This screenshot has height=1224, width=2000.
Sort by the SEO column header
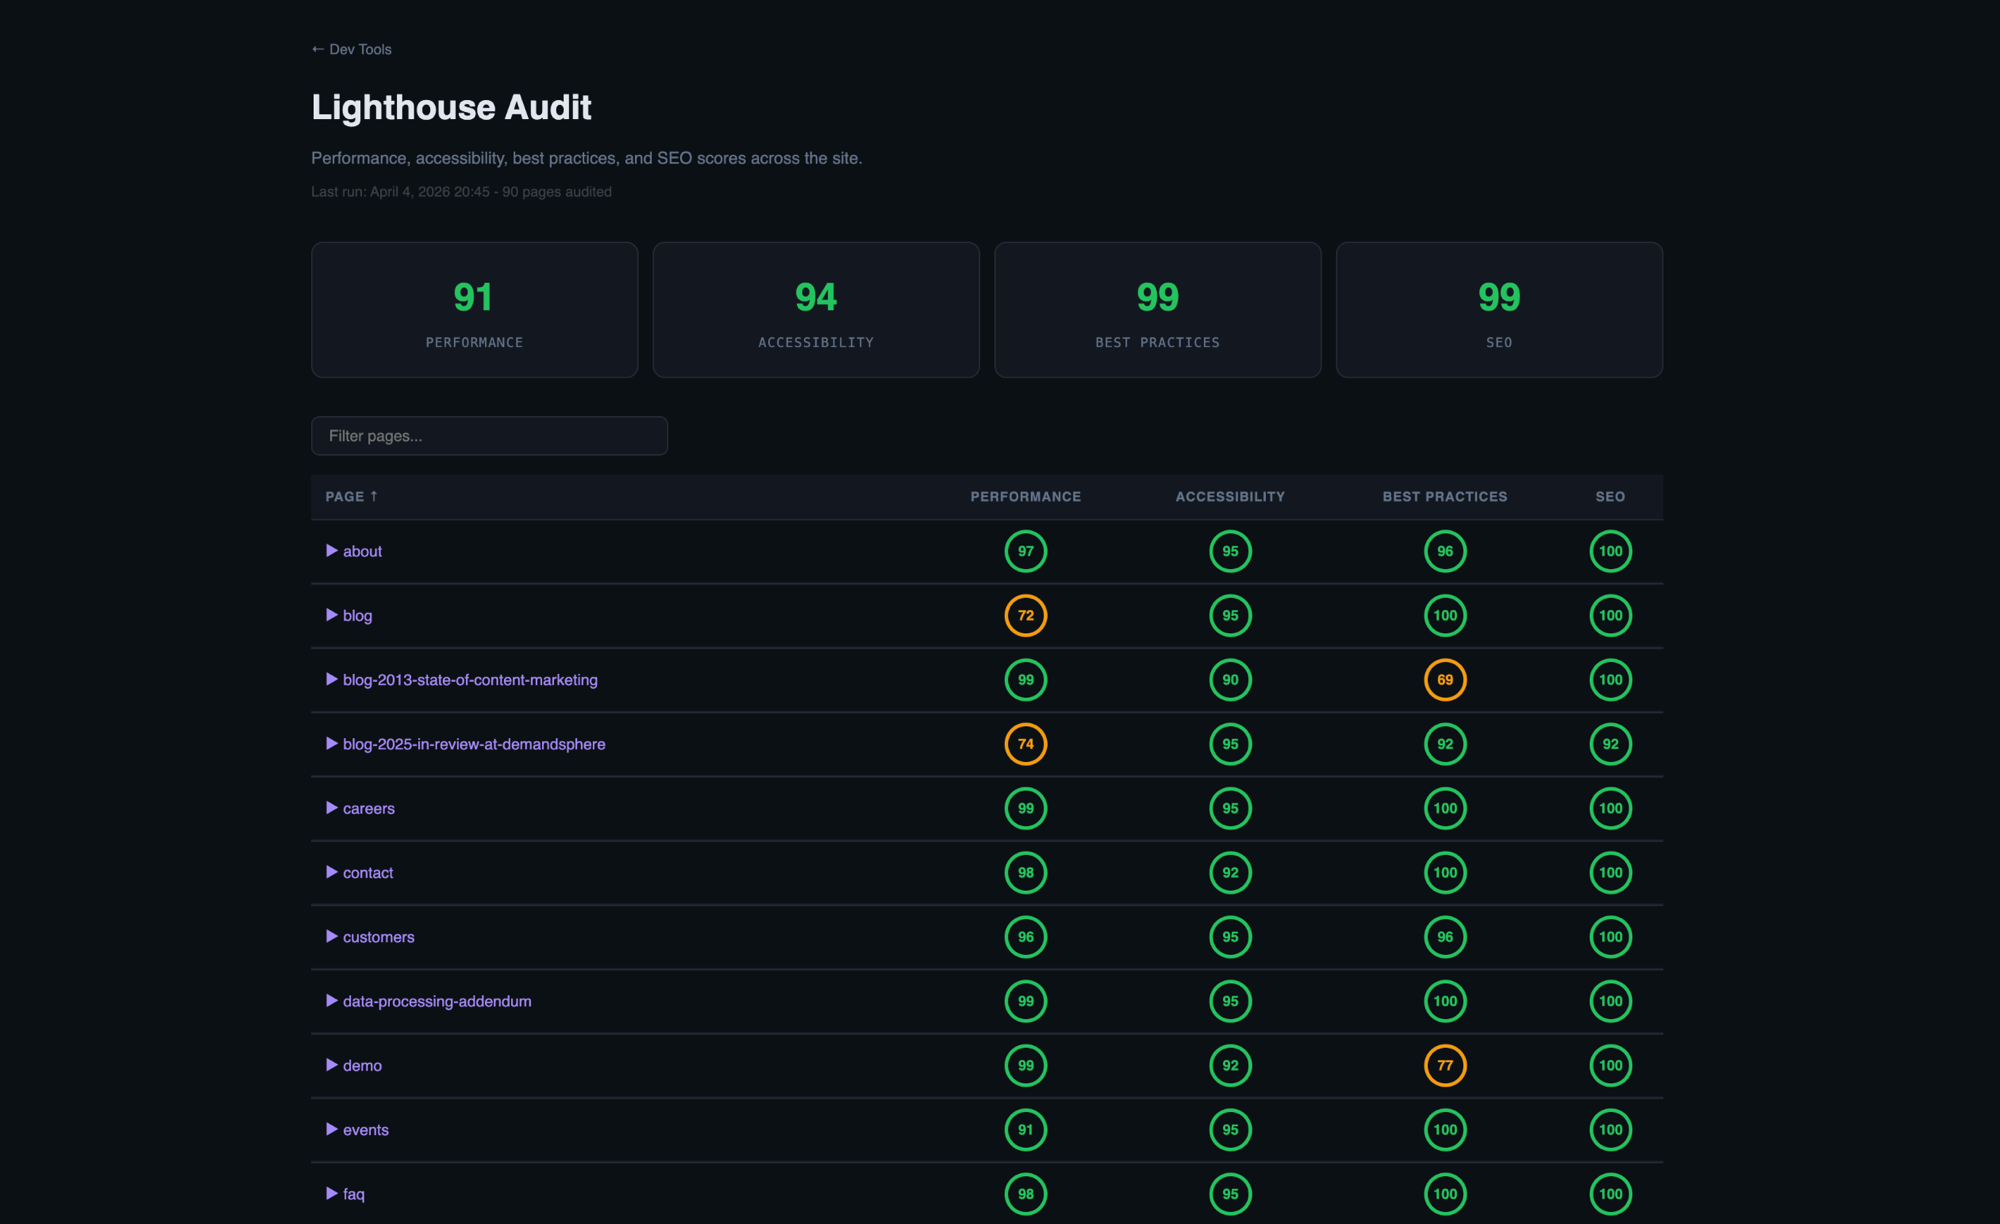tap(1609, 496)
